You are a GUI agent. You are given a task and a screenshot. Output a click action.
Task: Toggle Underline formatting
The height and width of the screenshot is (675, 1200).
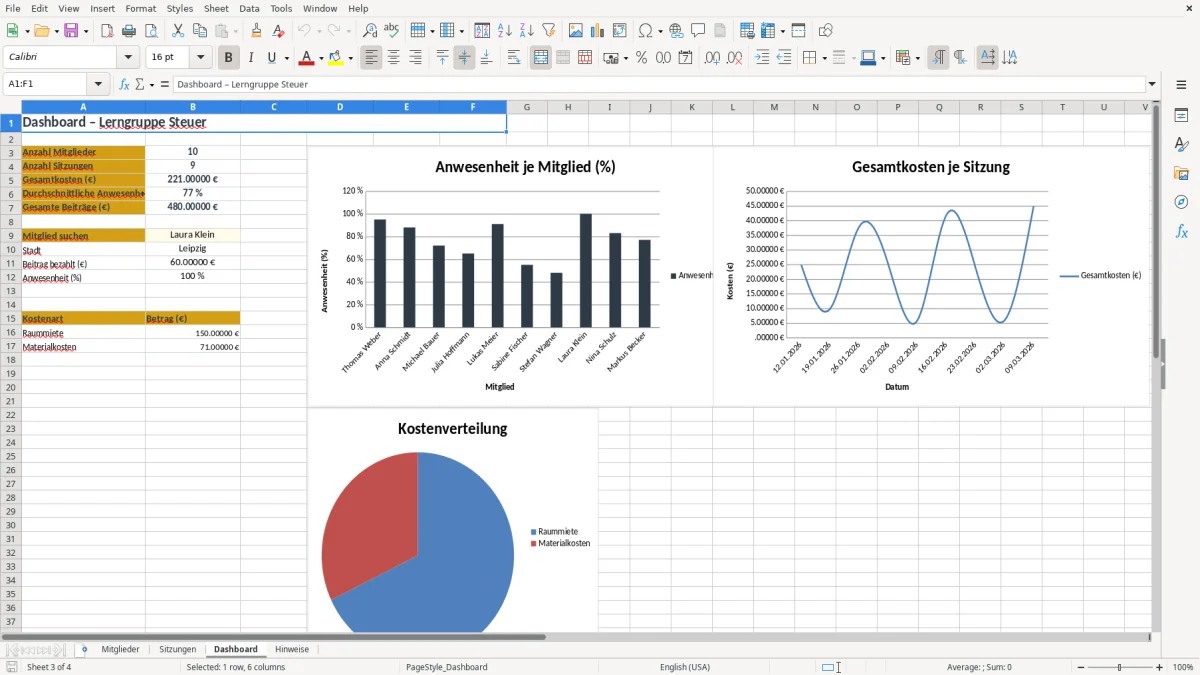[271, 58]
